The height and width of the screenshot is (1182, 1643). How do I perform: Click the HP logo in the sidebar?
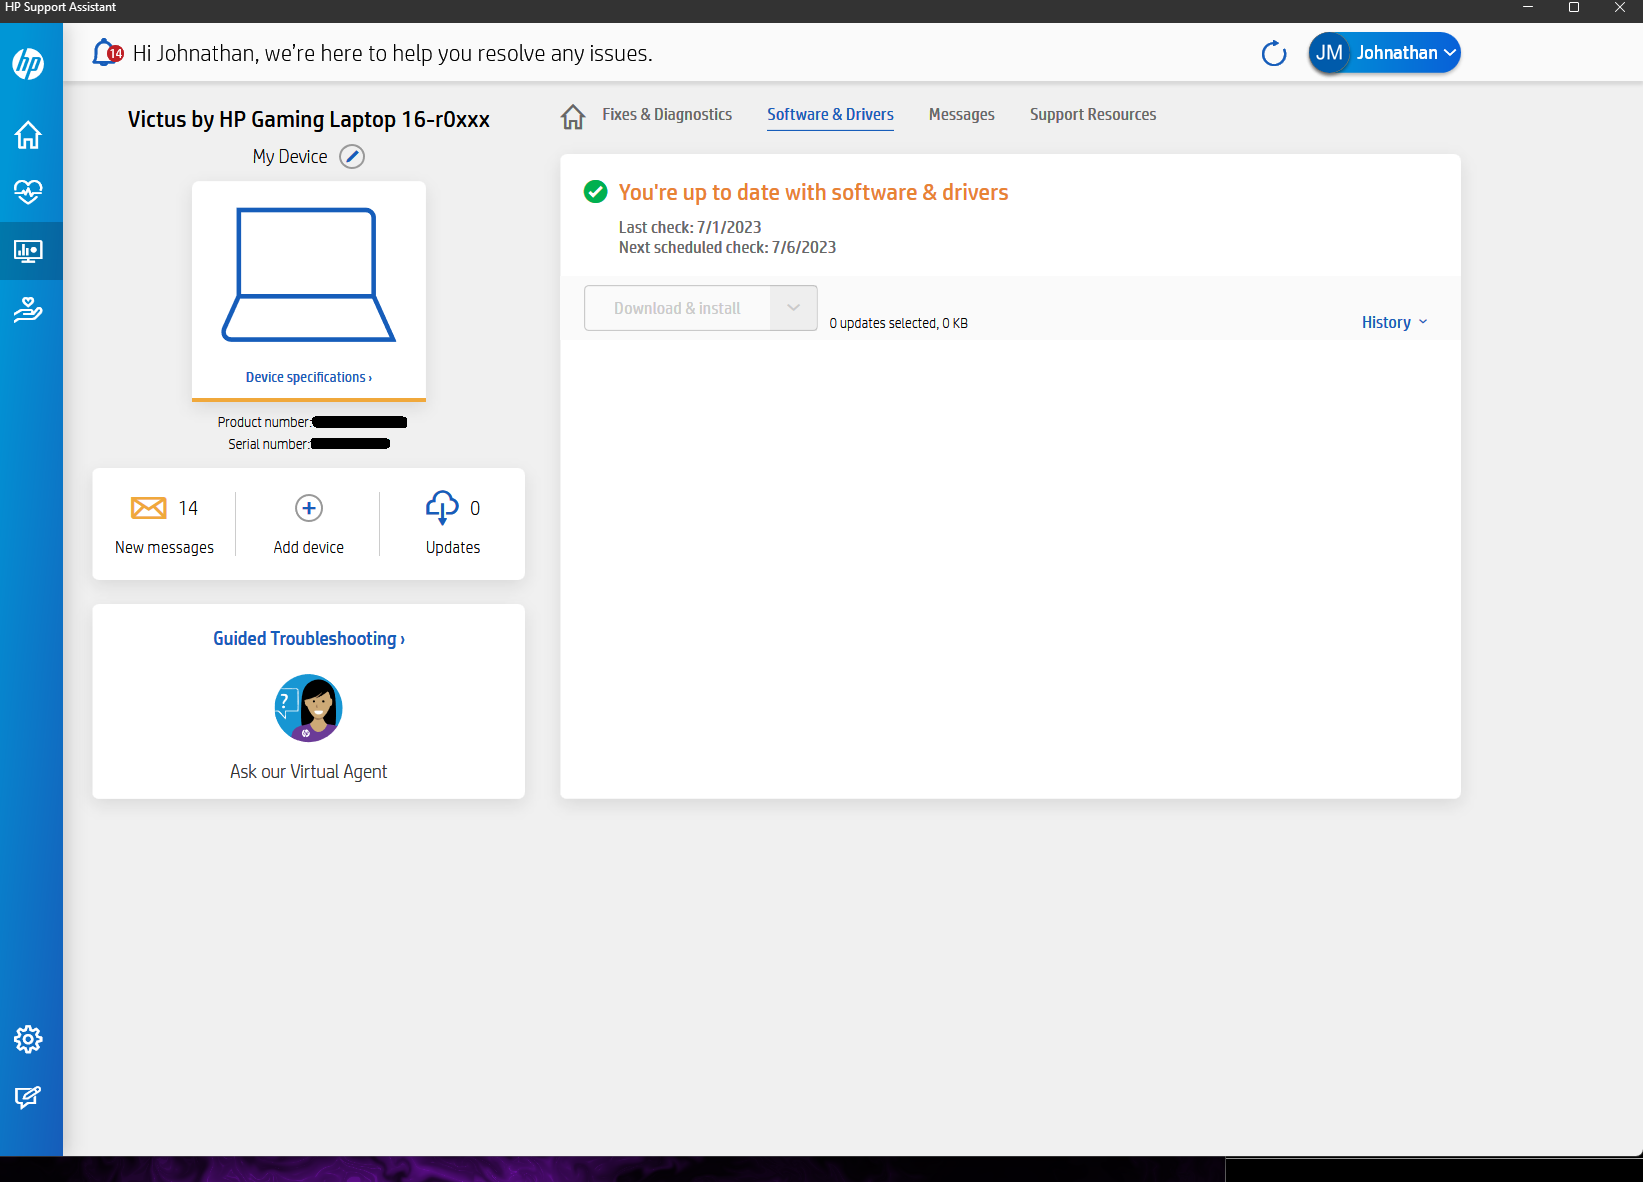tap(29, 63)
